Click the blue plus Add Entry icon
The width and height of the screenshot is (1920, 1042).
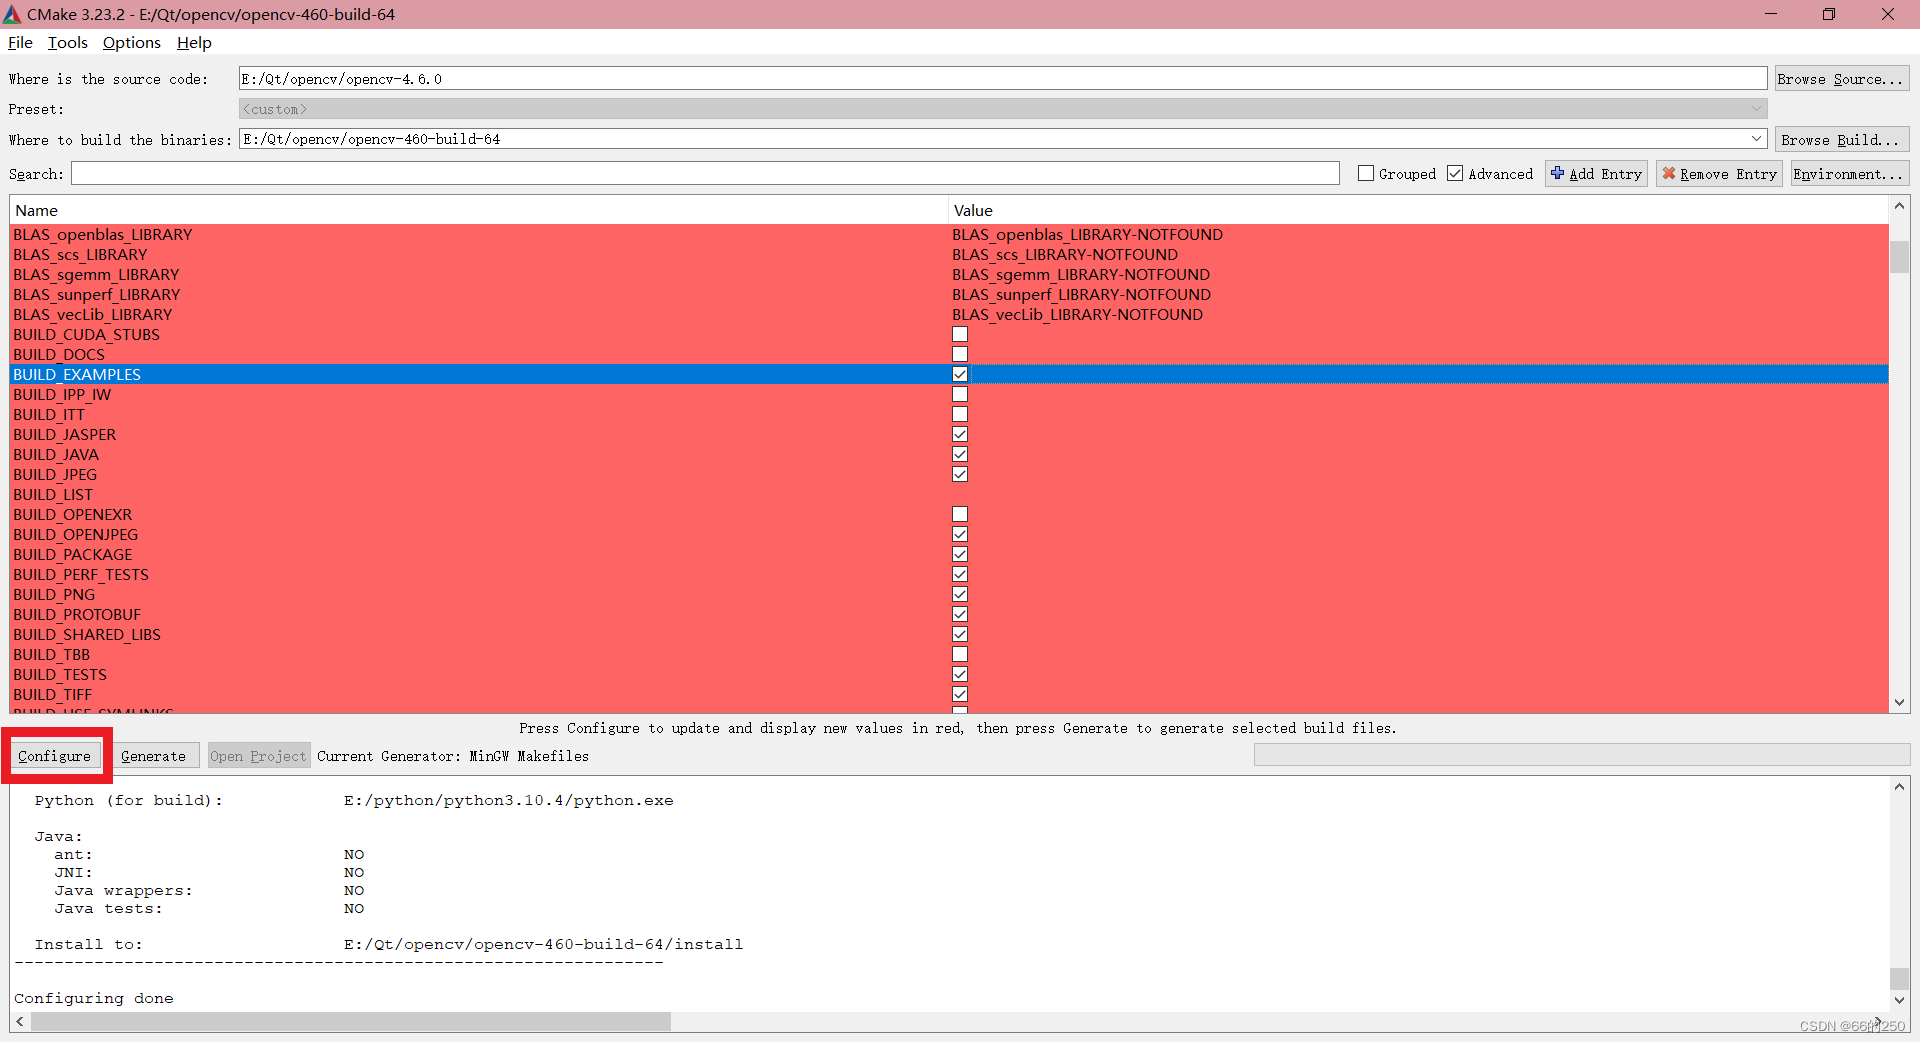tap(1557, 173)
